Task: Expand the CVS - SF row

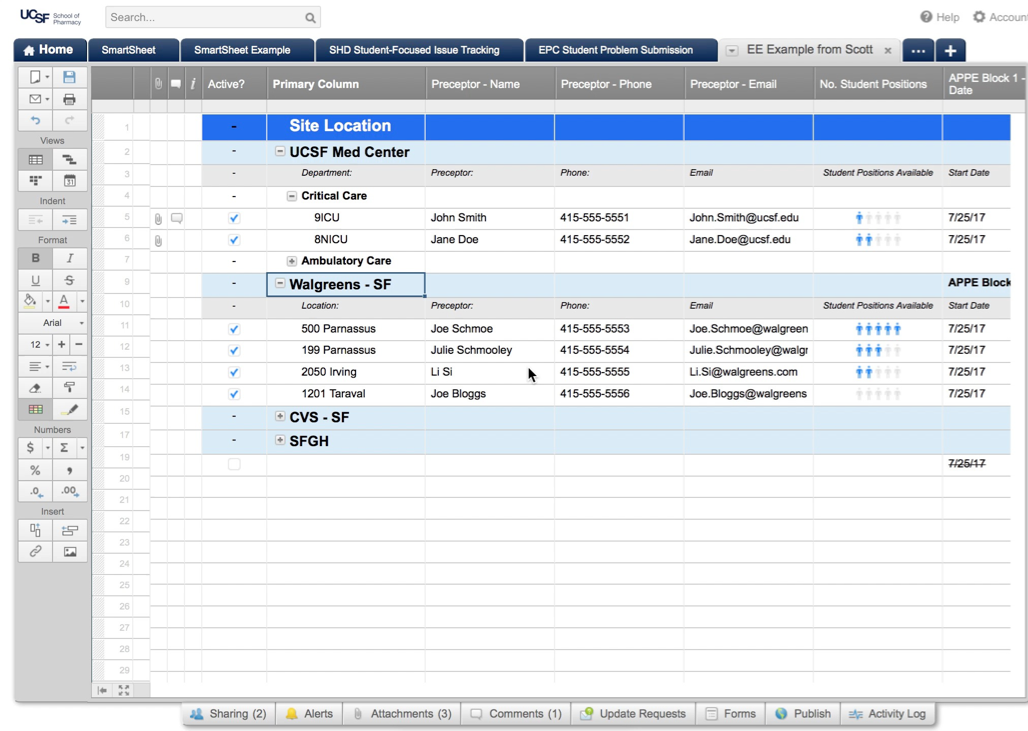Action: click(x=280, y=416)
